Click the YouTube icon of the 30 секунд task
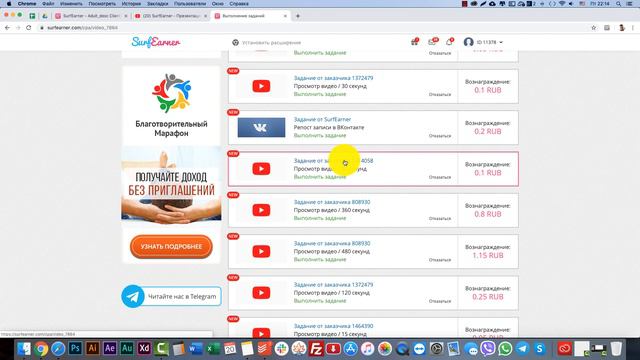The width and height of the screenshot is (640, 360). coord(261,86)
